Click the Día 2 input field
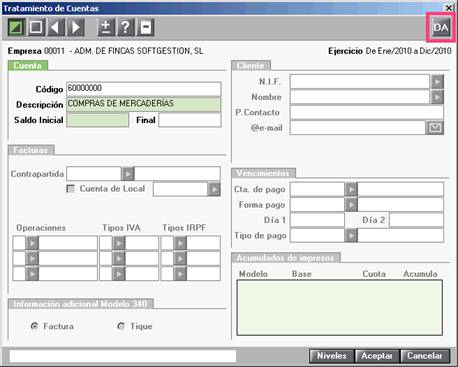Viewport: 458px width, 367px height. tap(416, 220)
